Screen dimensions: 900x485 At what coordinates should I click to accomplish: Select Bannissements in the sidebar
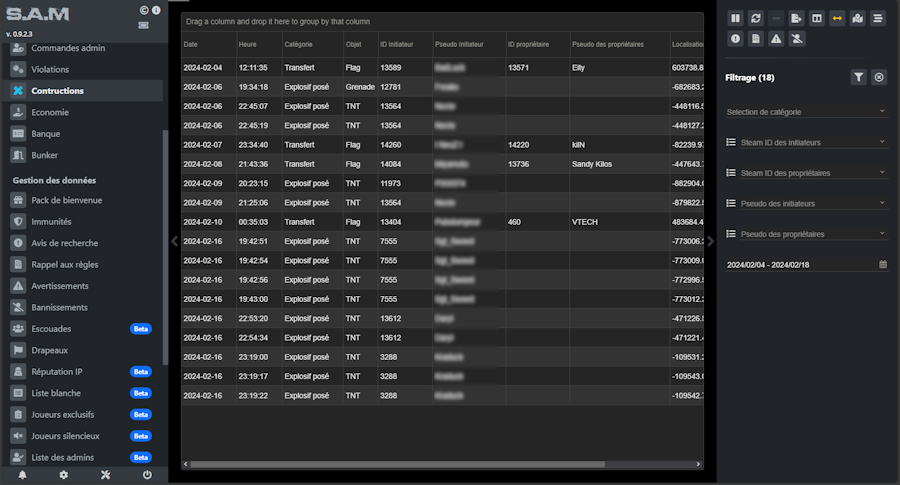click(59, 307)
